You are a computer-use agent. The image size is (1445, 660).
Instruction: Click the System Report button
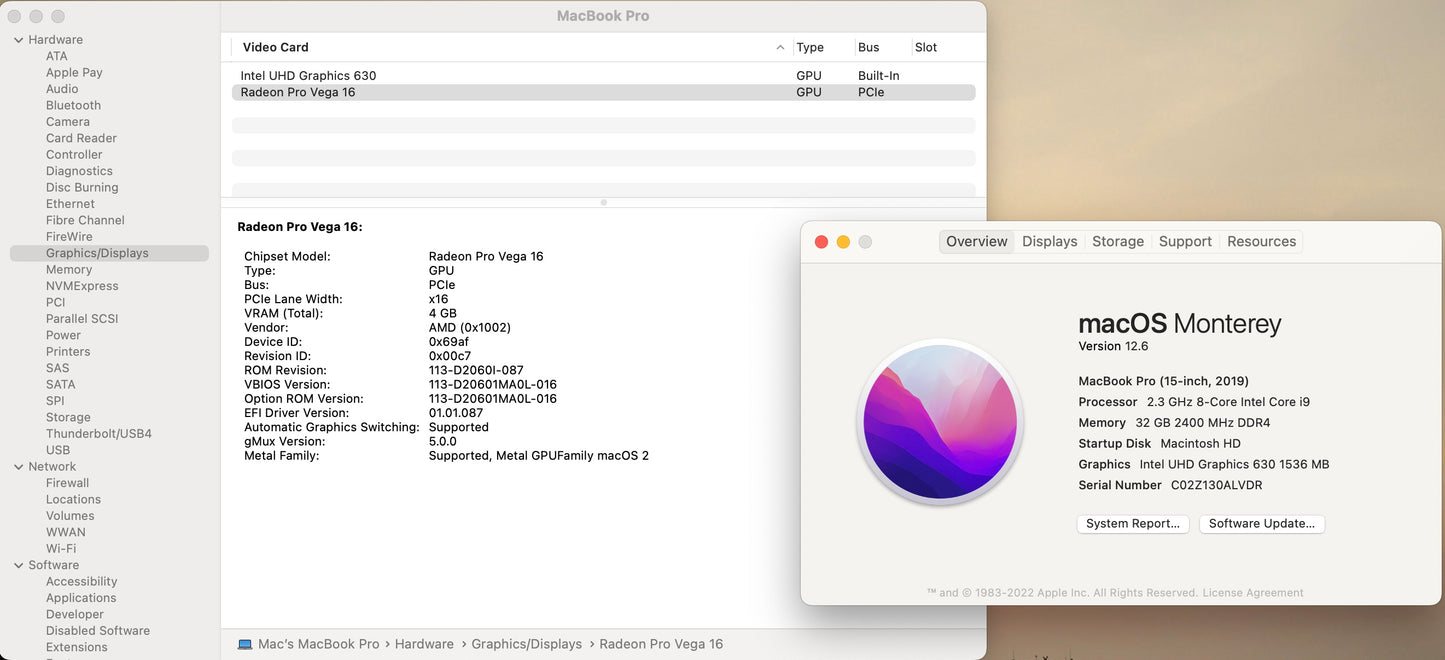point(1132,523)
